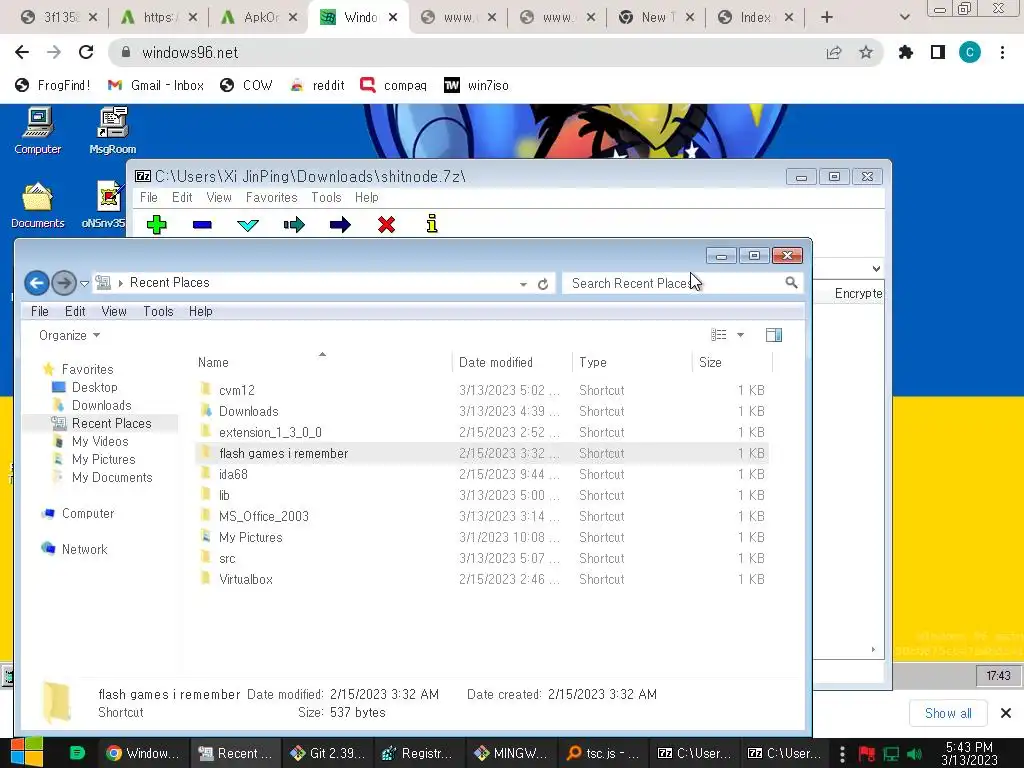Open Chrome profile avatar C
Viewport: 1024px width, 768px height.
pos(970,52)
